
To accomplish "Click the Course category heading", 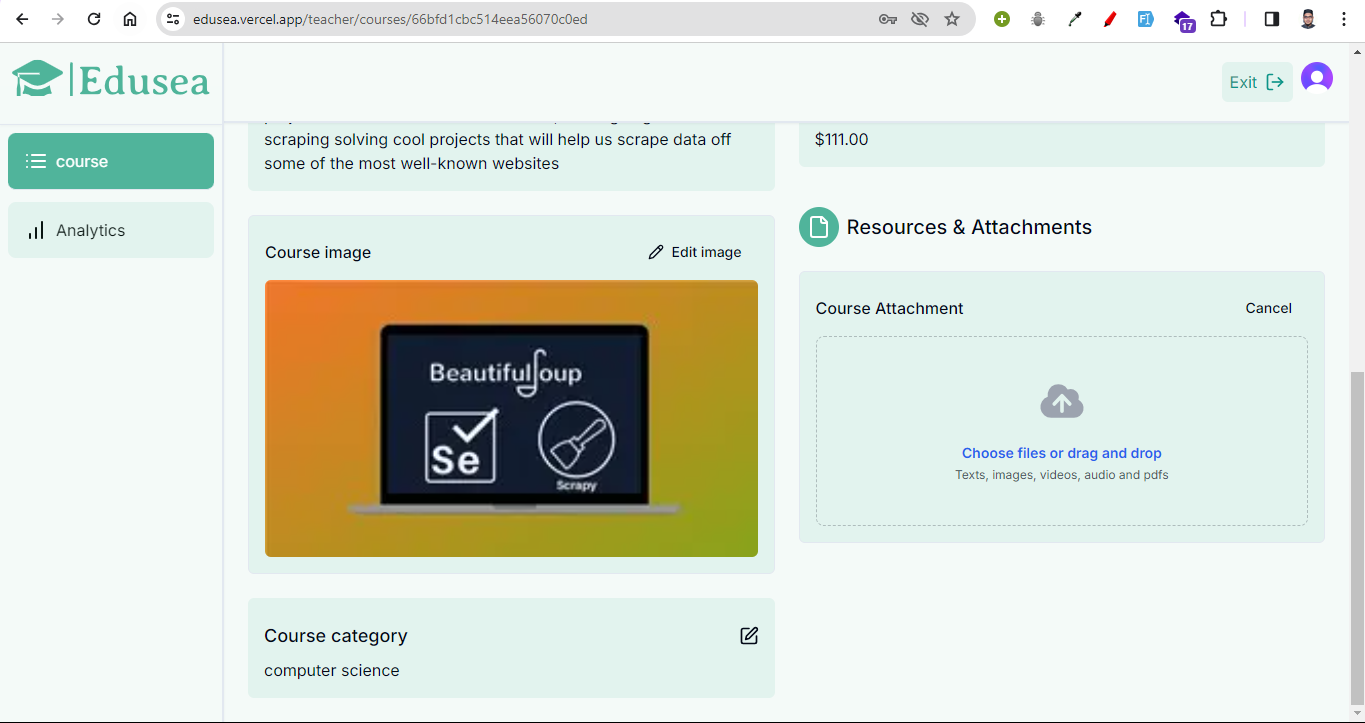I will pos(336,636).
